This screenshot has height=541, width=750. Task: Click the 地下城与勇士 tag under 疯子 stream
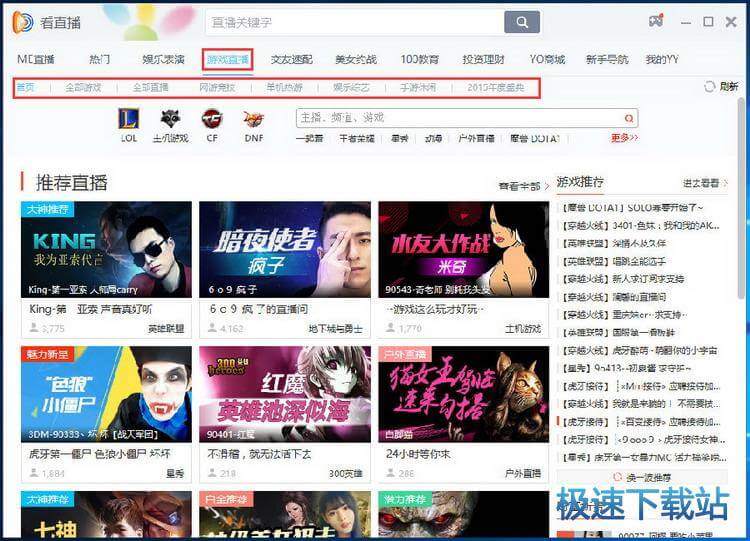(335, 329)
